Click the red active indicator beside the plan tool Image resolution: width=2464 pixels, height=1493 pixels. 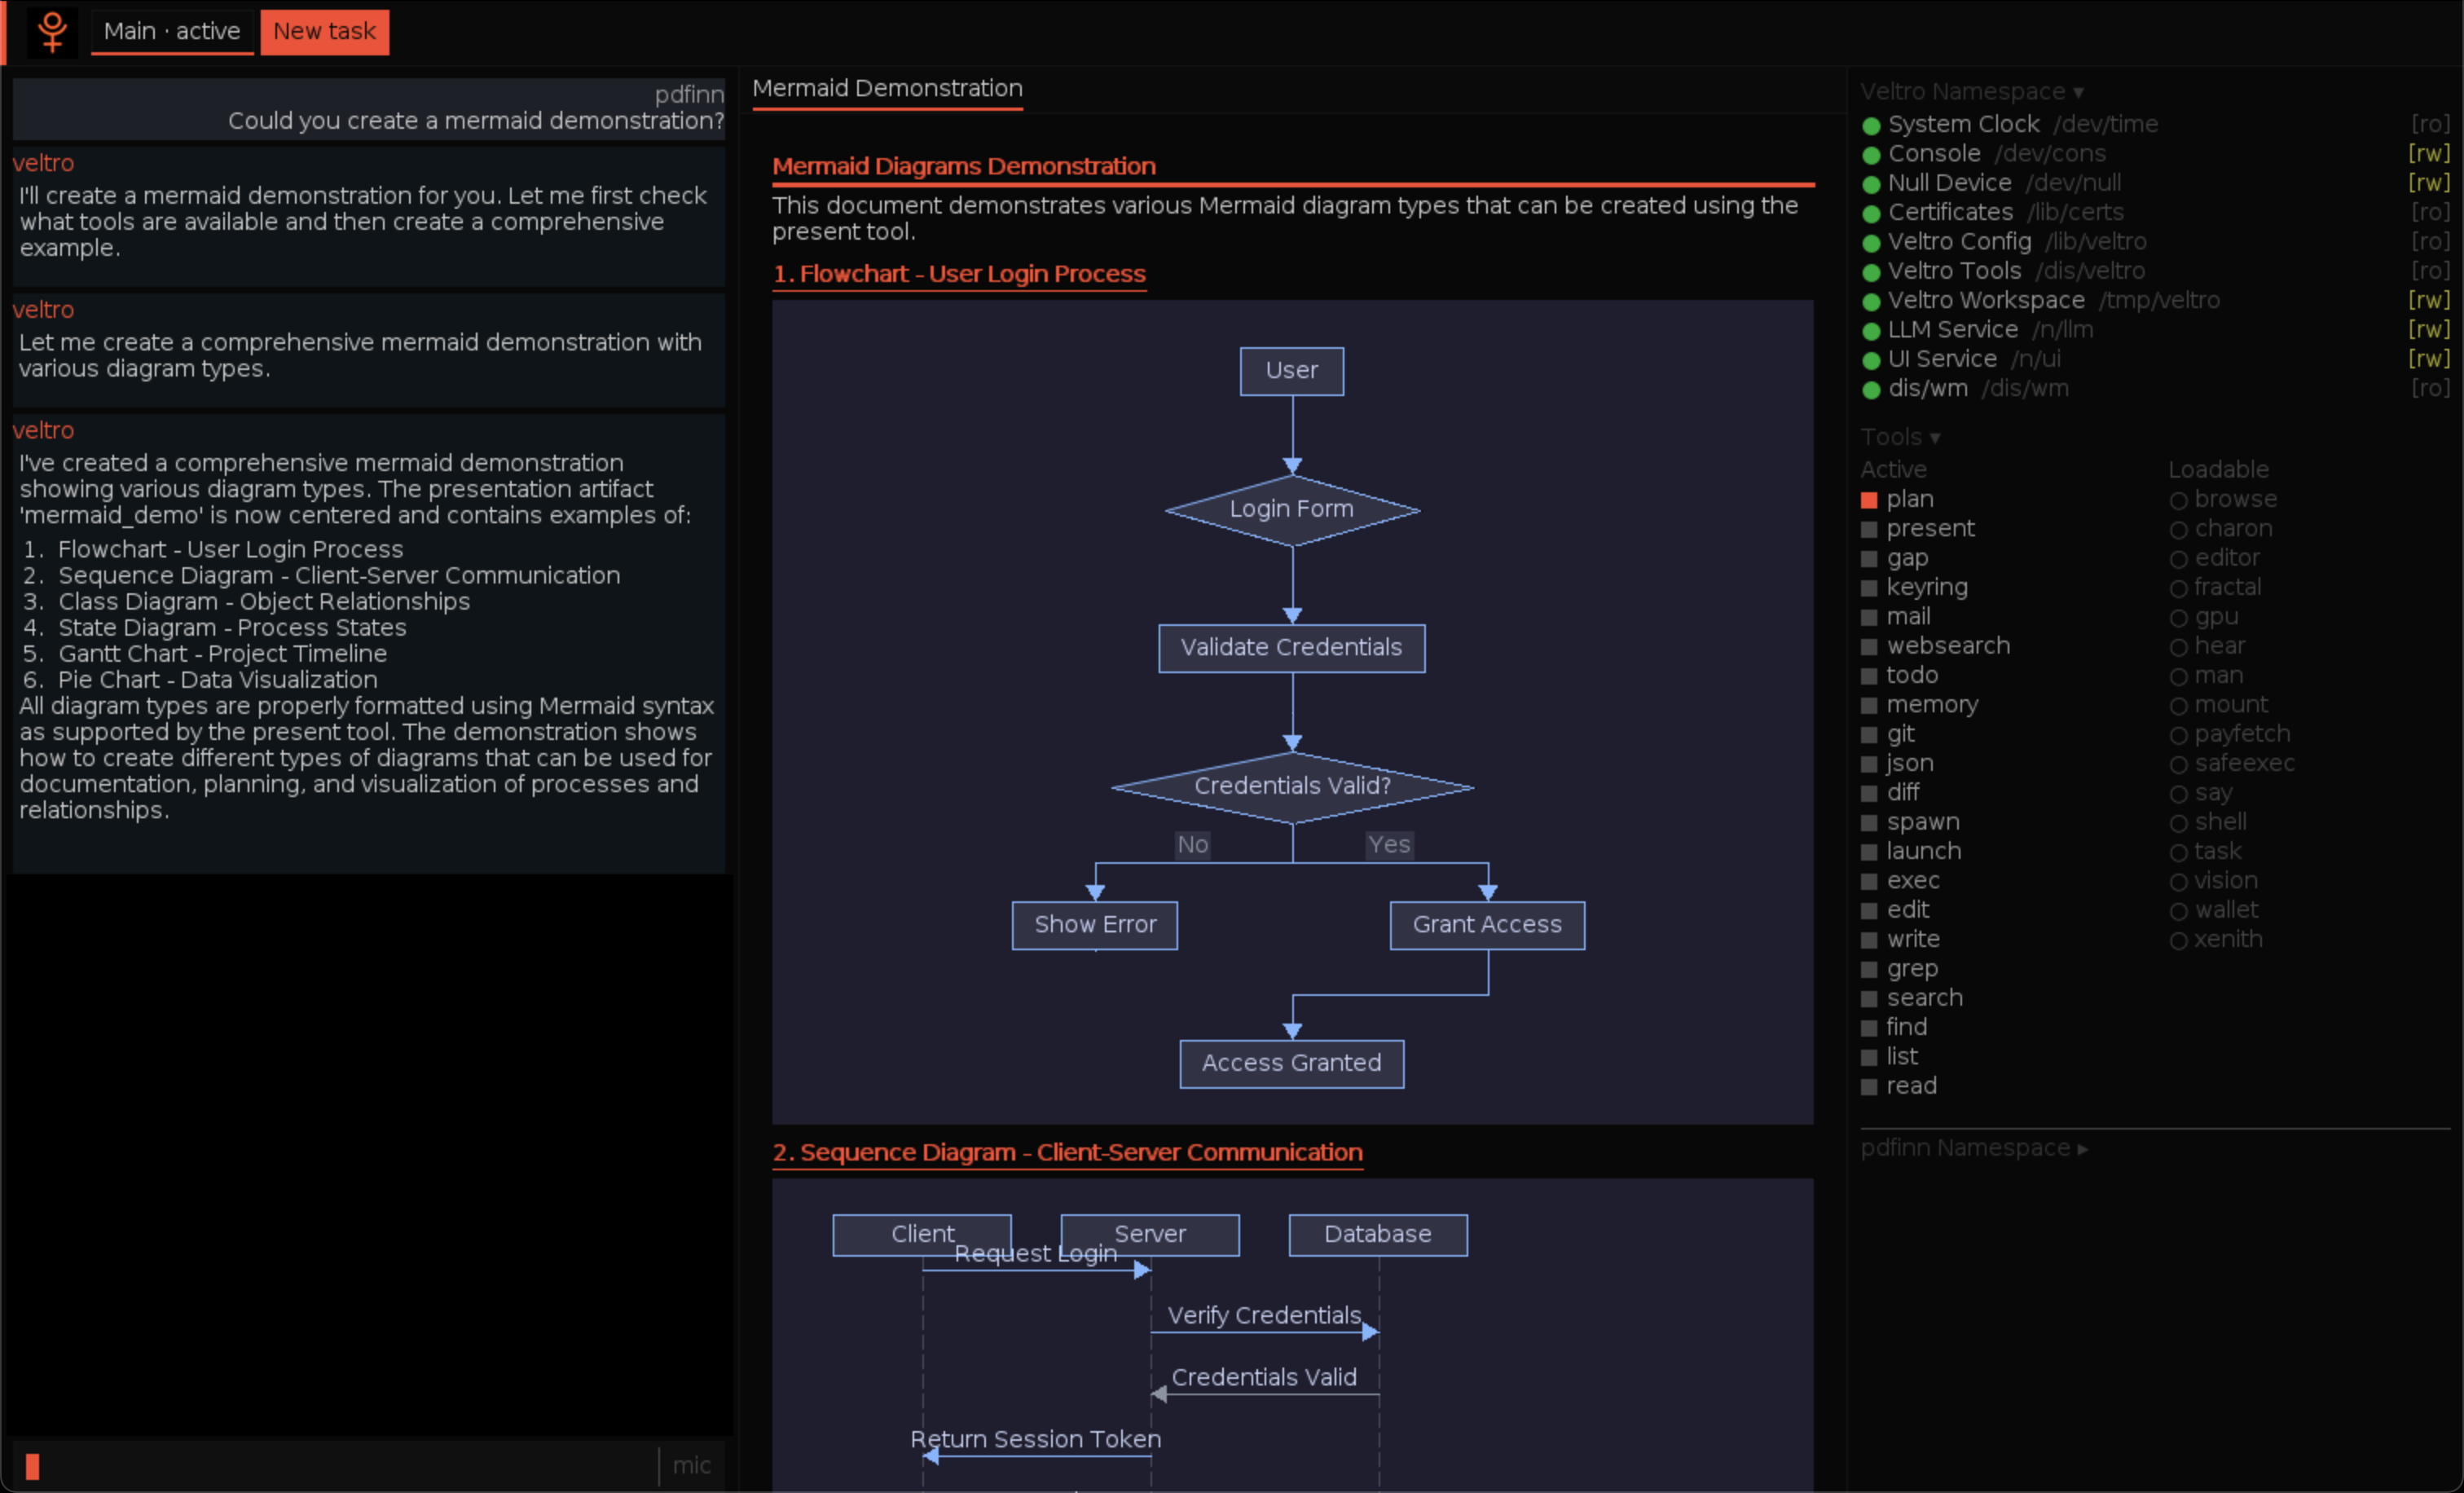coord(1868,499)
